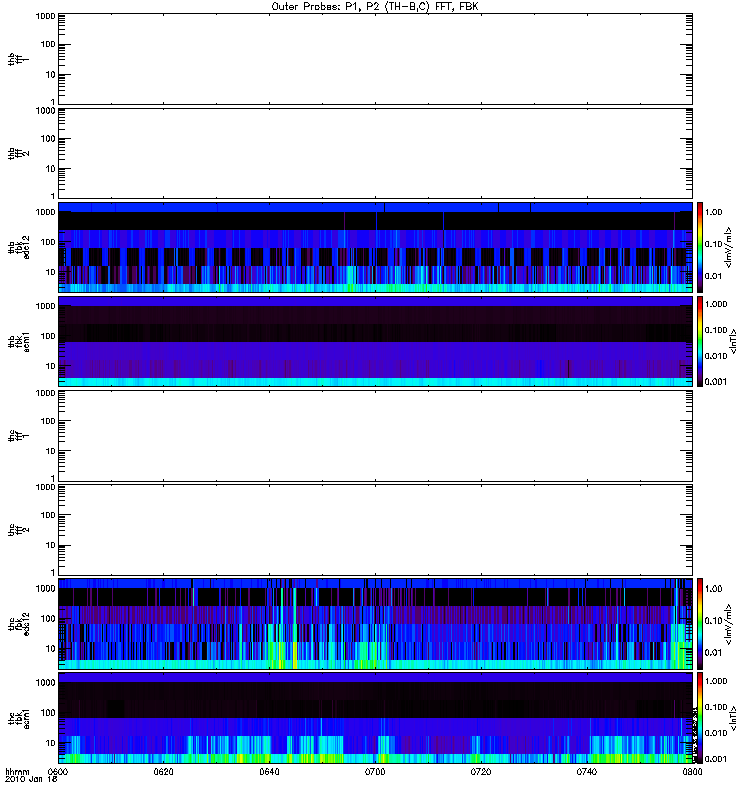Click the 0720 time tick label
The height and width of the screenshot is (800, 750).
481,772
